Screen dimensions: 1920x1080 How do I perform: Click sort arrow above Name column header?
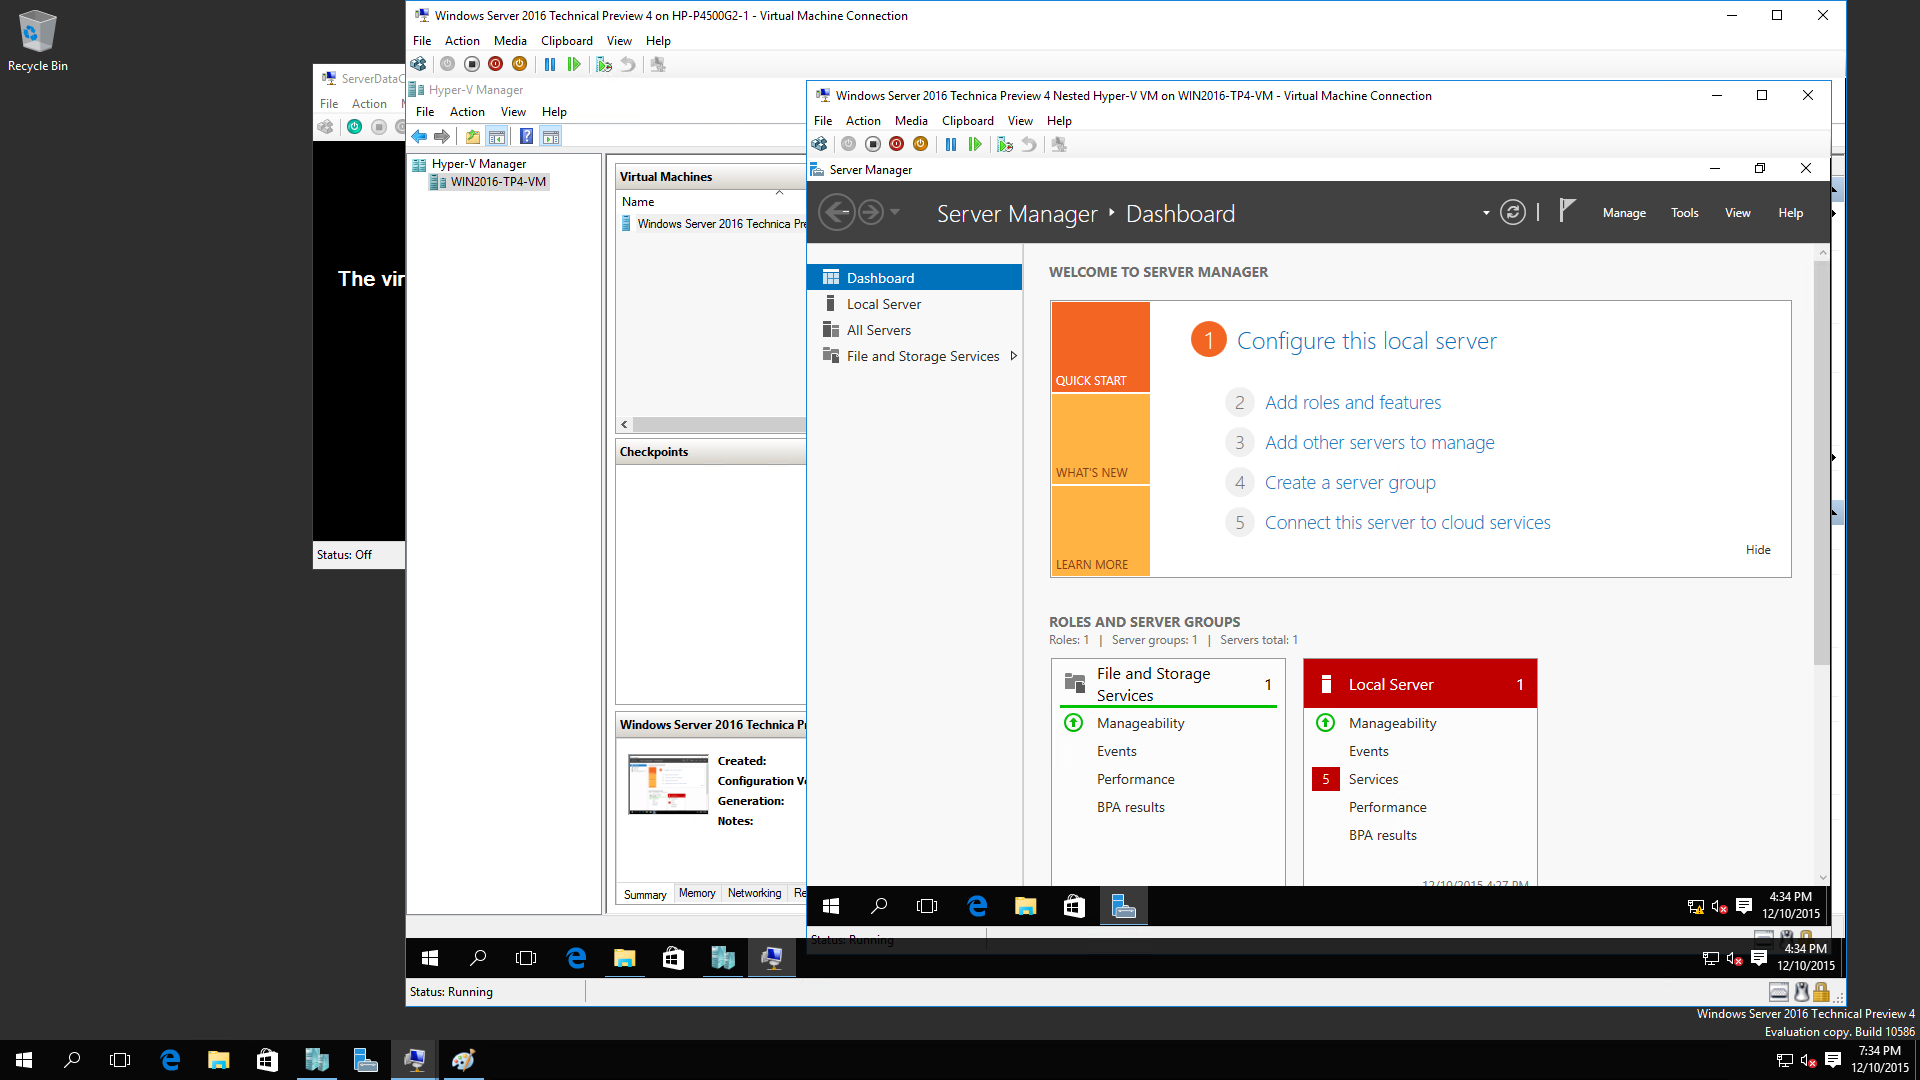point(779,192)
